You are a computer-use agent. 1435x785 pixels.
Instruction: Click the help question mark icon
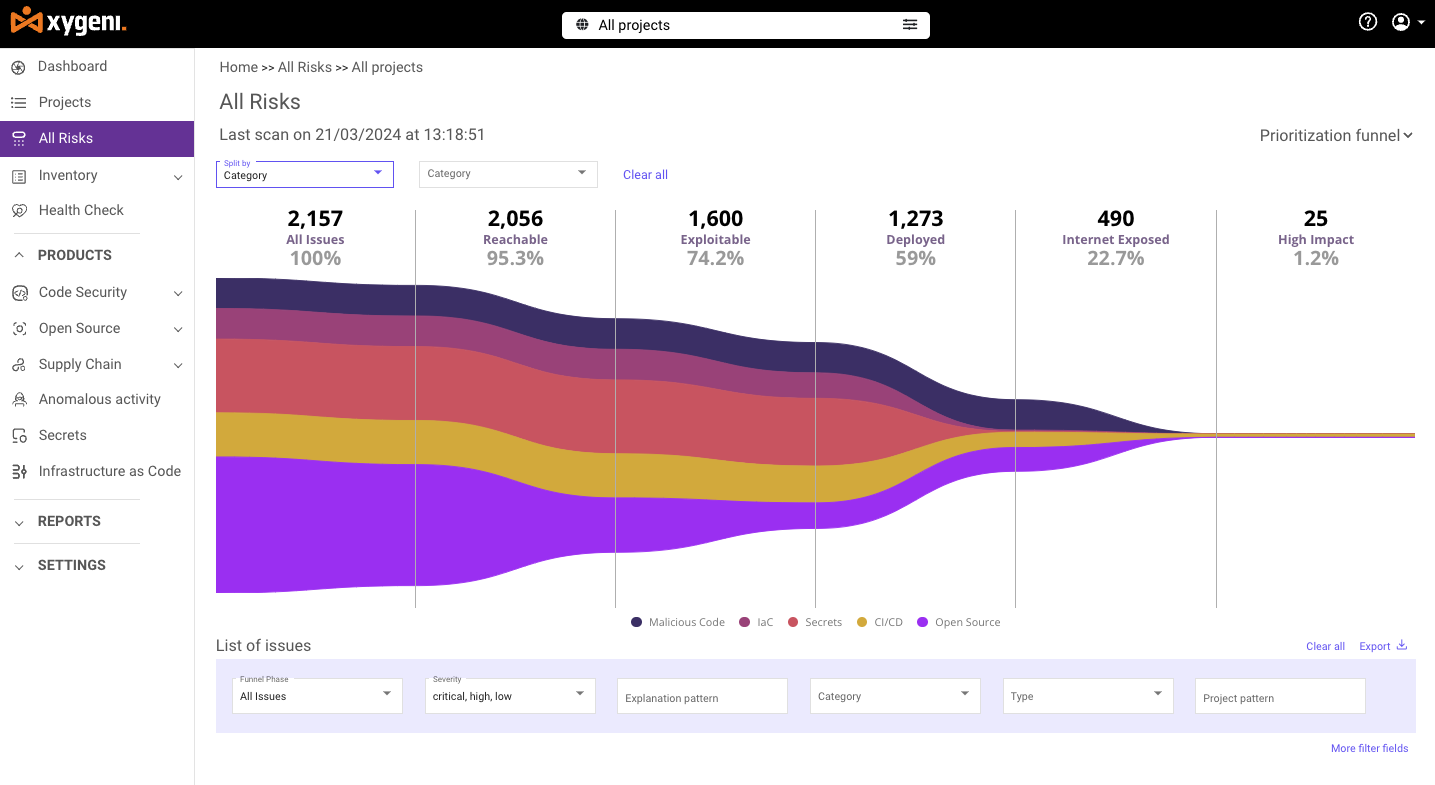[x=1368, y=22]
